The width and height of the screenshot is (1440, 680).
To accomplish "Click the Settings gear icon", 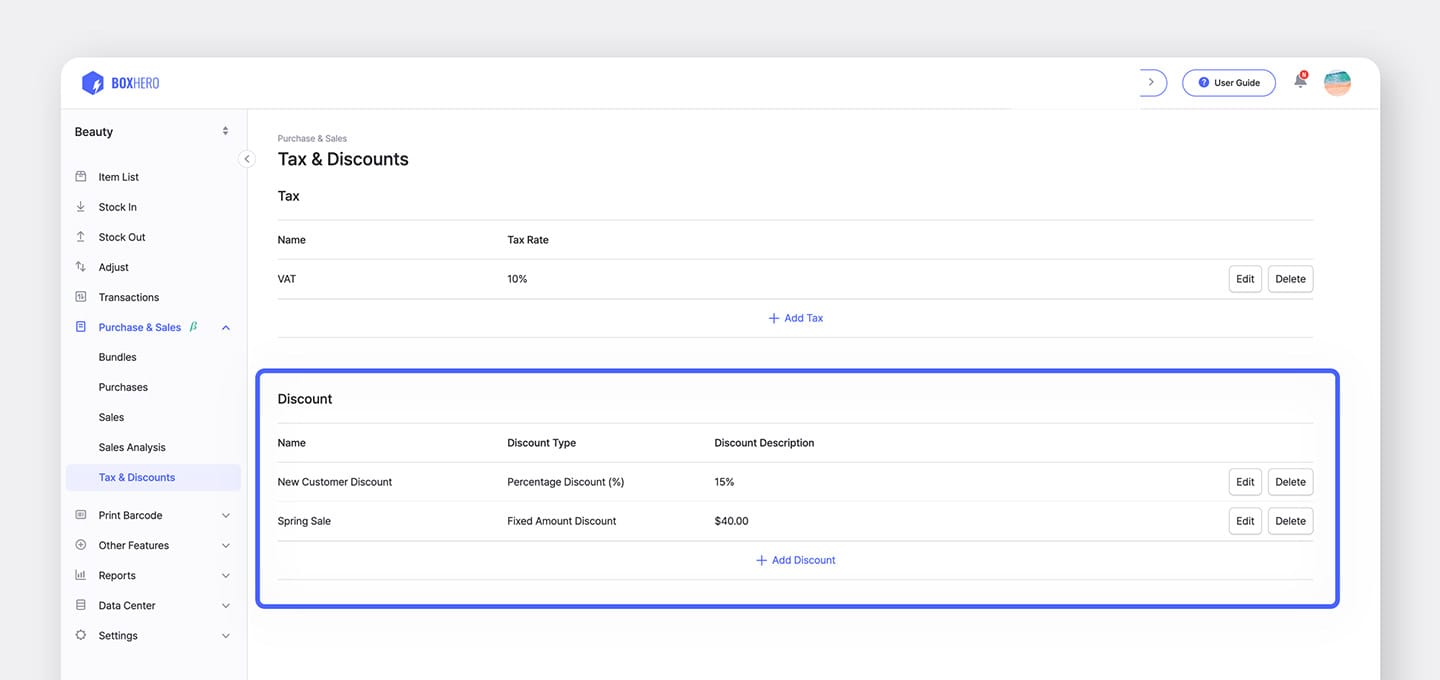I will 81,635.
